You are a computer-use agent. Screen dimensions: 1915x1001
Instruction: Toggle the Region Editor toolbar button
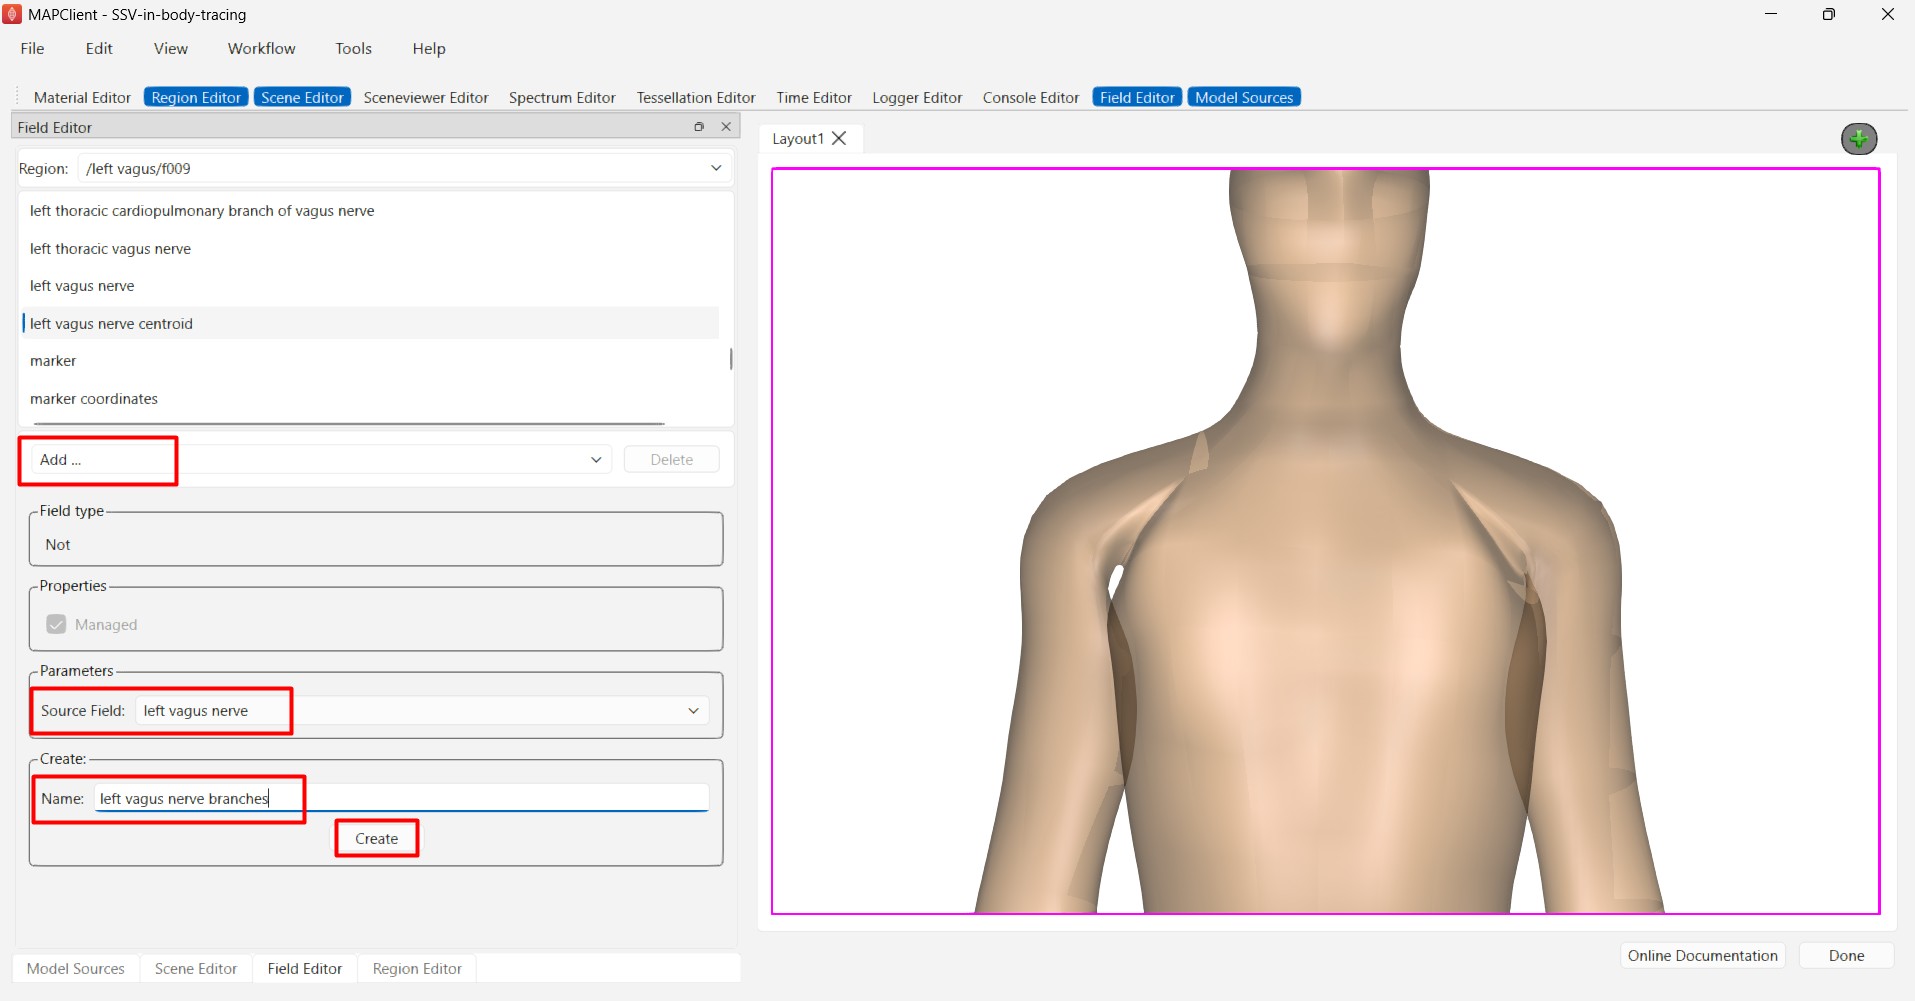tap(196, 97)
